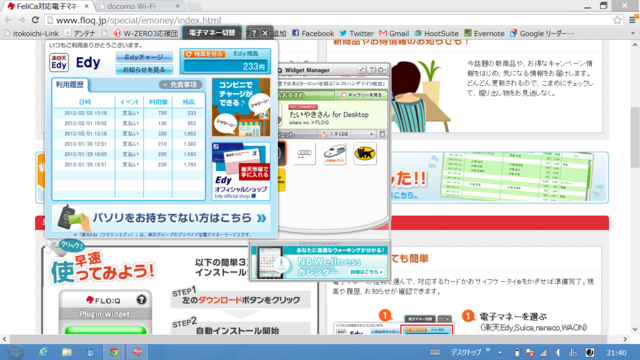Click the 電子マネー切替 tab
This screenshot has height=360, width=640.
tap(212, 33)
